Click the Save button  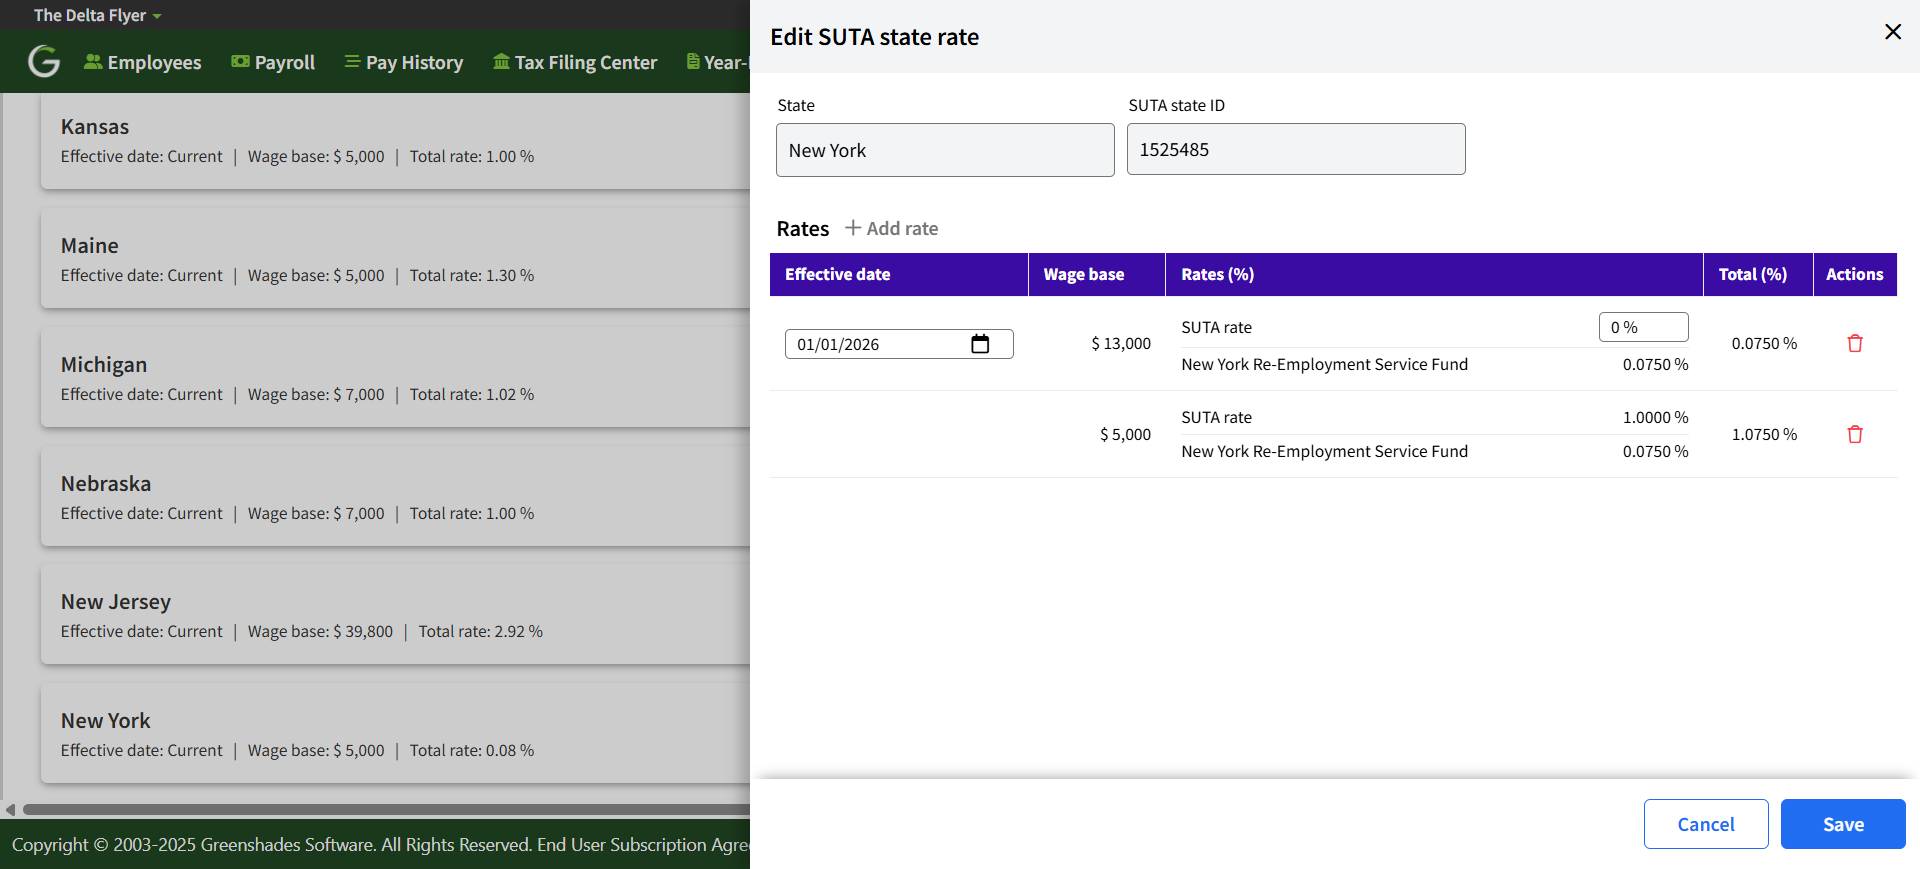1842,824
